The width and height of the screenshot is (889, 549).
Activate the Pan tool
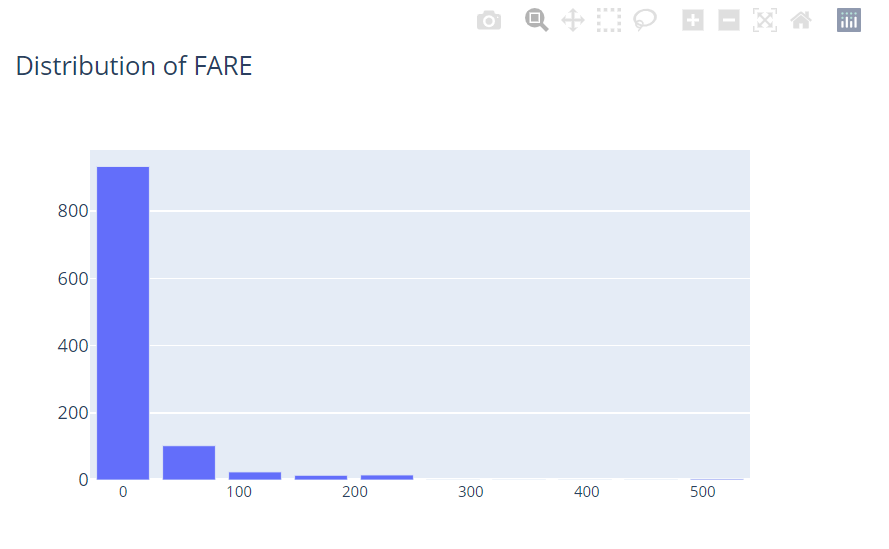pos(573,20)
